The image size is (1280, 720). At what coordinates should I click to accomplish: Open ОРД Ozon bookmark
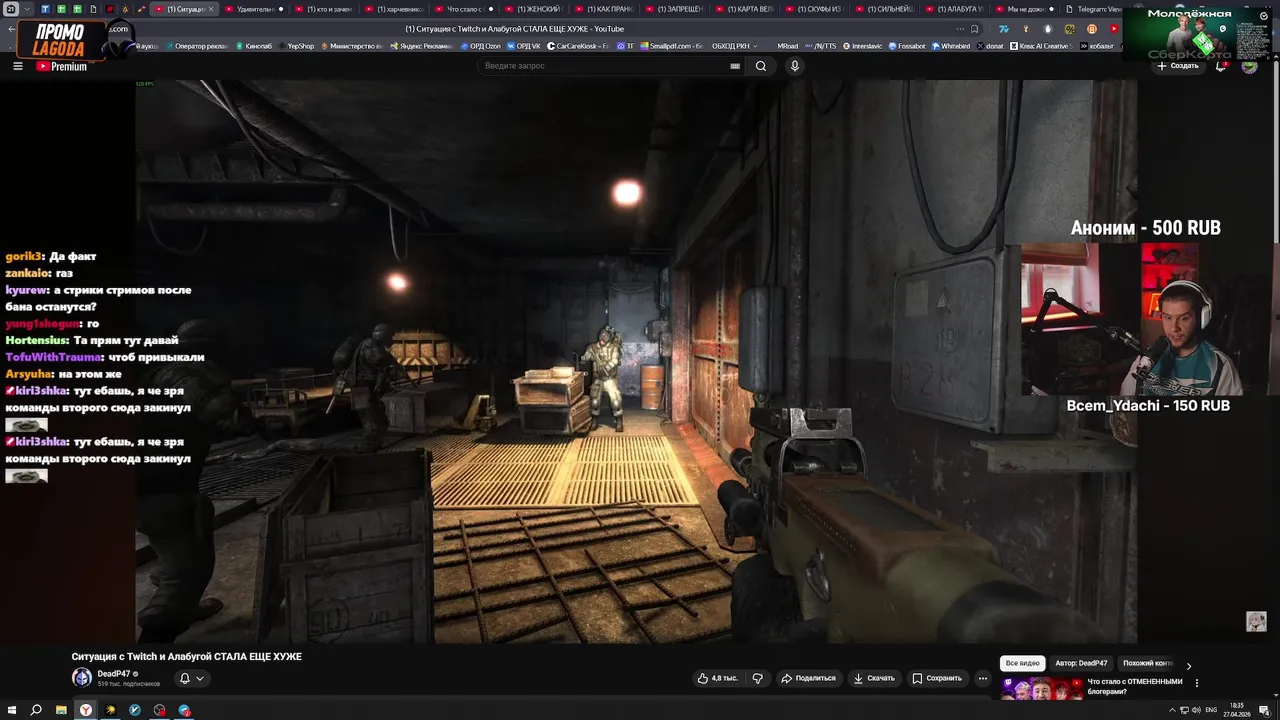coord(483,46)
